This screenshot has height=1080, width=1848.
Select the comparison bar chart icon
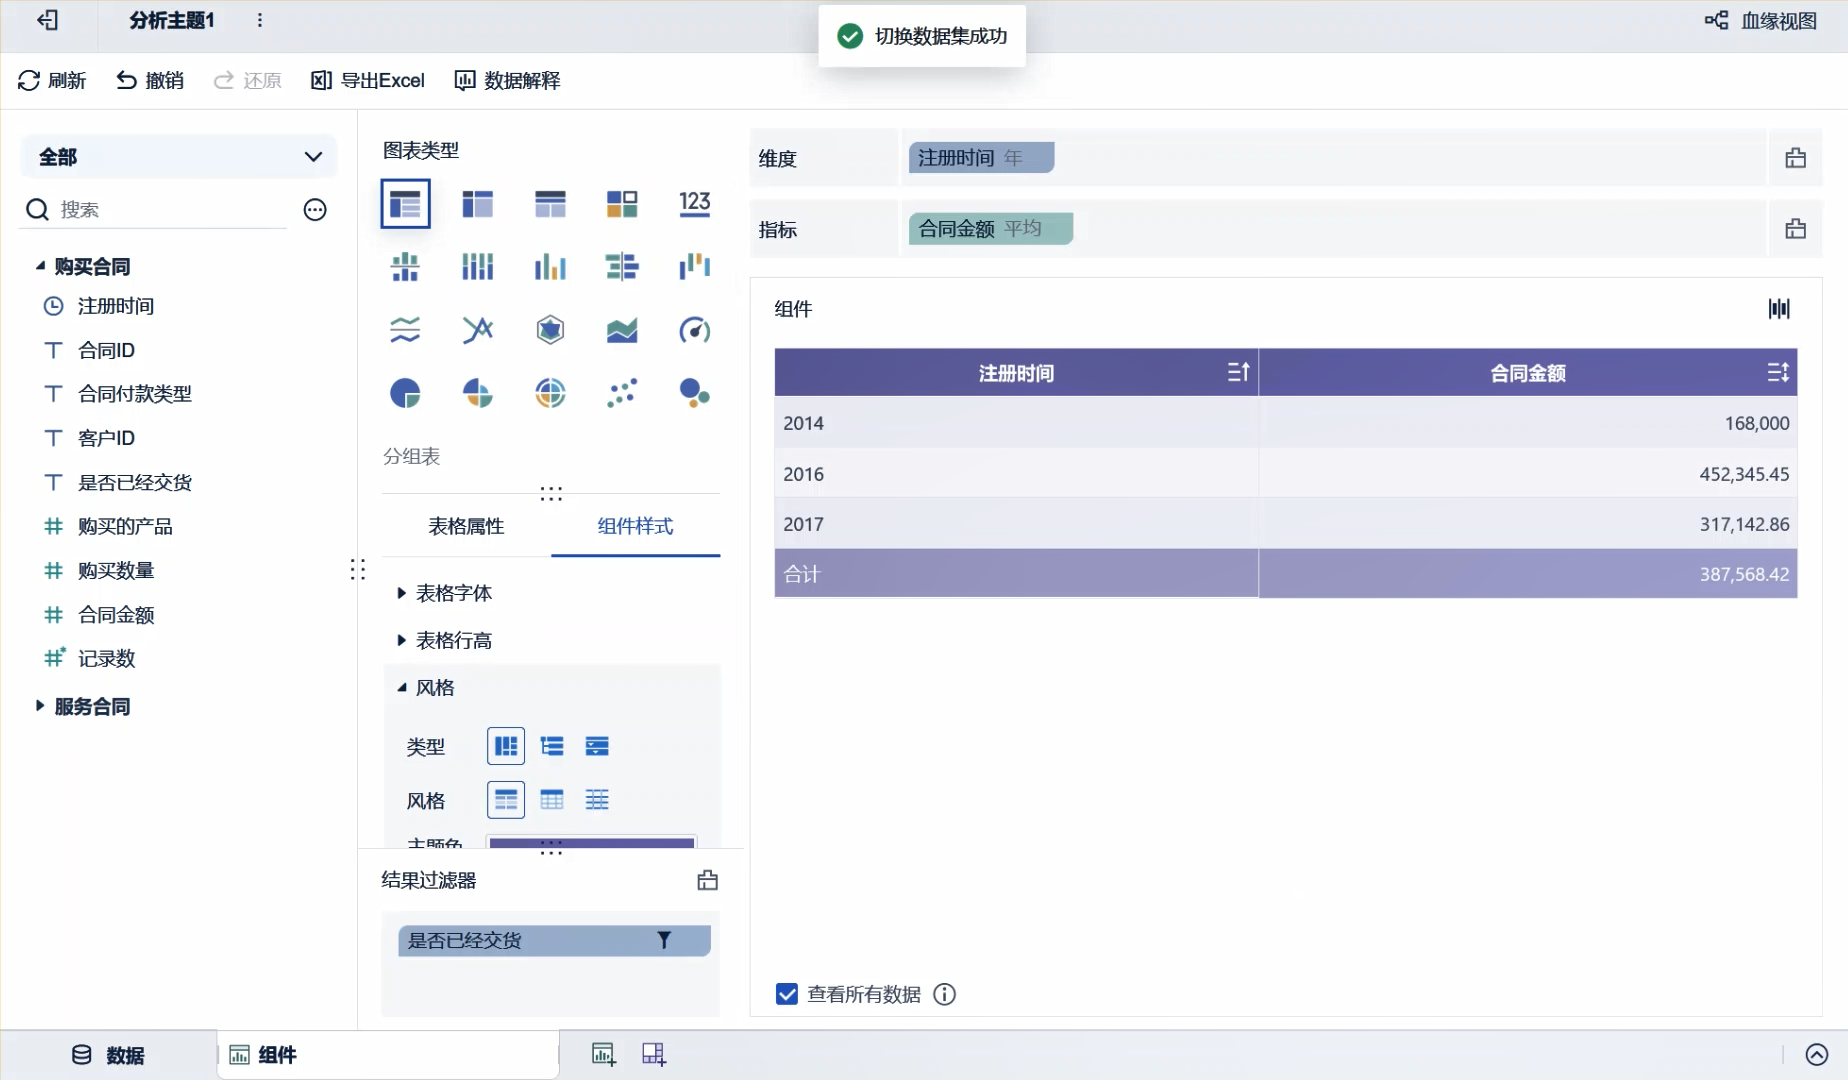[622, 267]
